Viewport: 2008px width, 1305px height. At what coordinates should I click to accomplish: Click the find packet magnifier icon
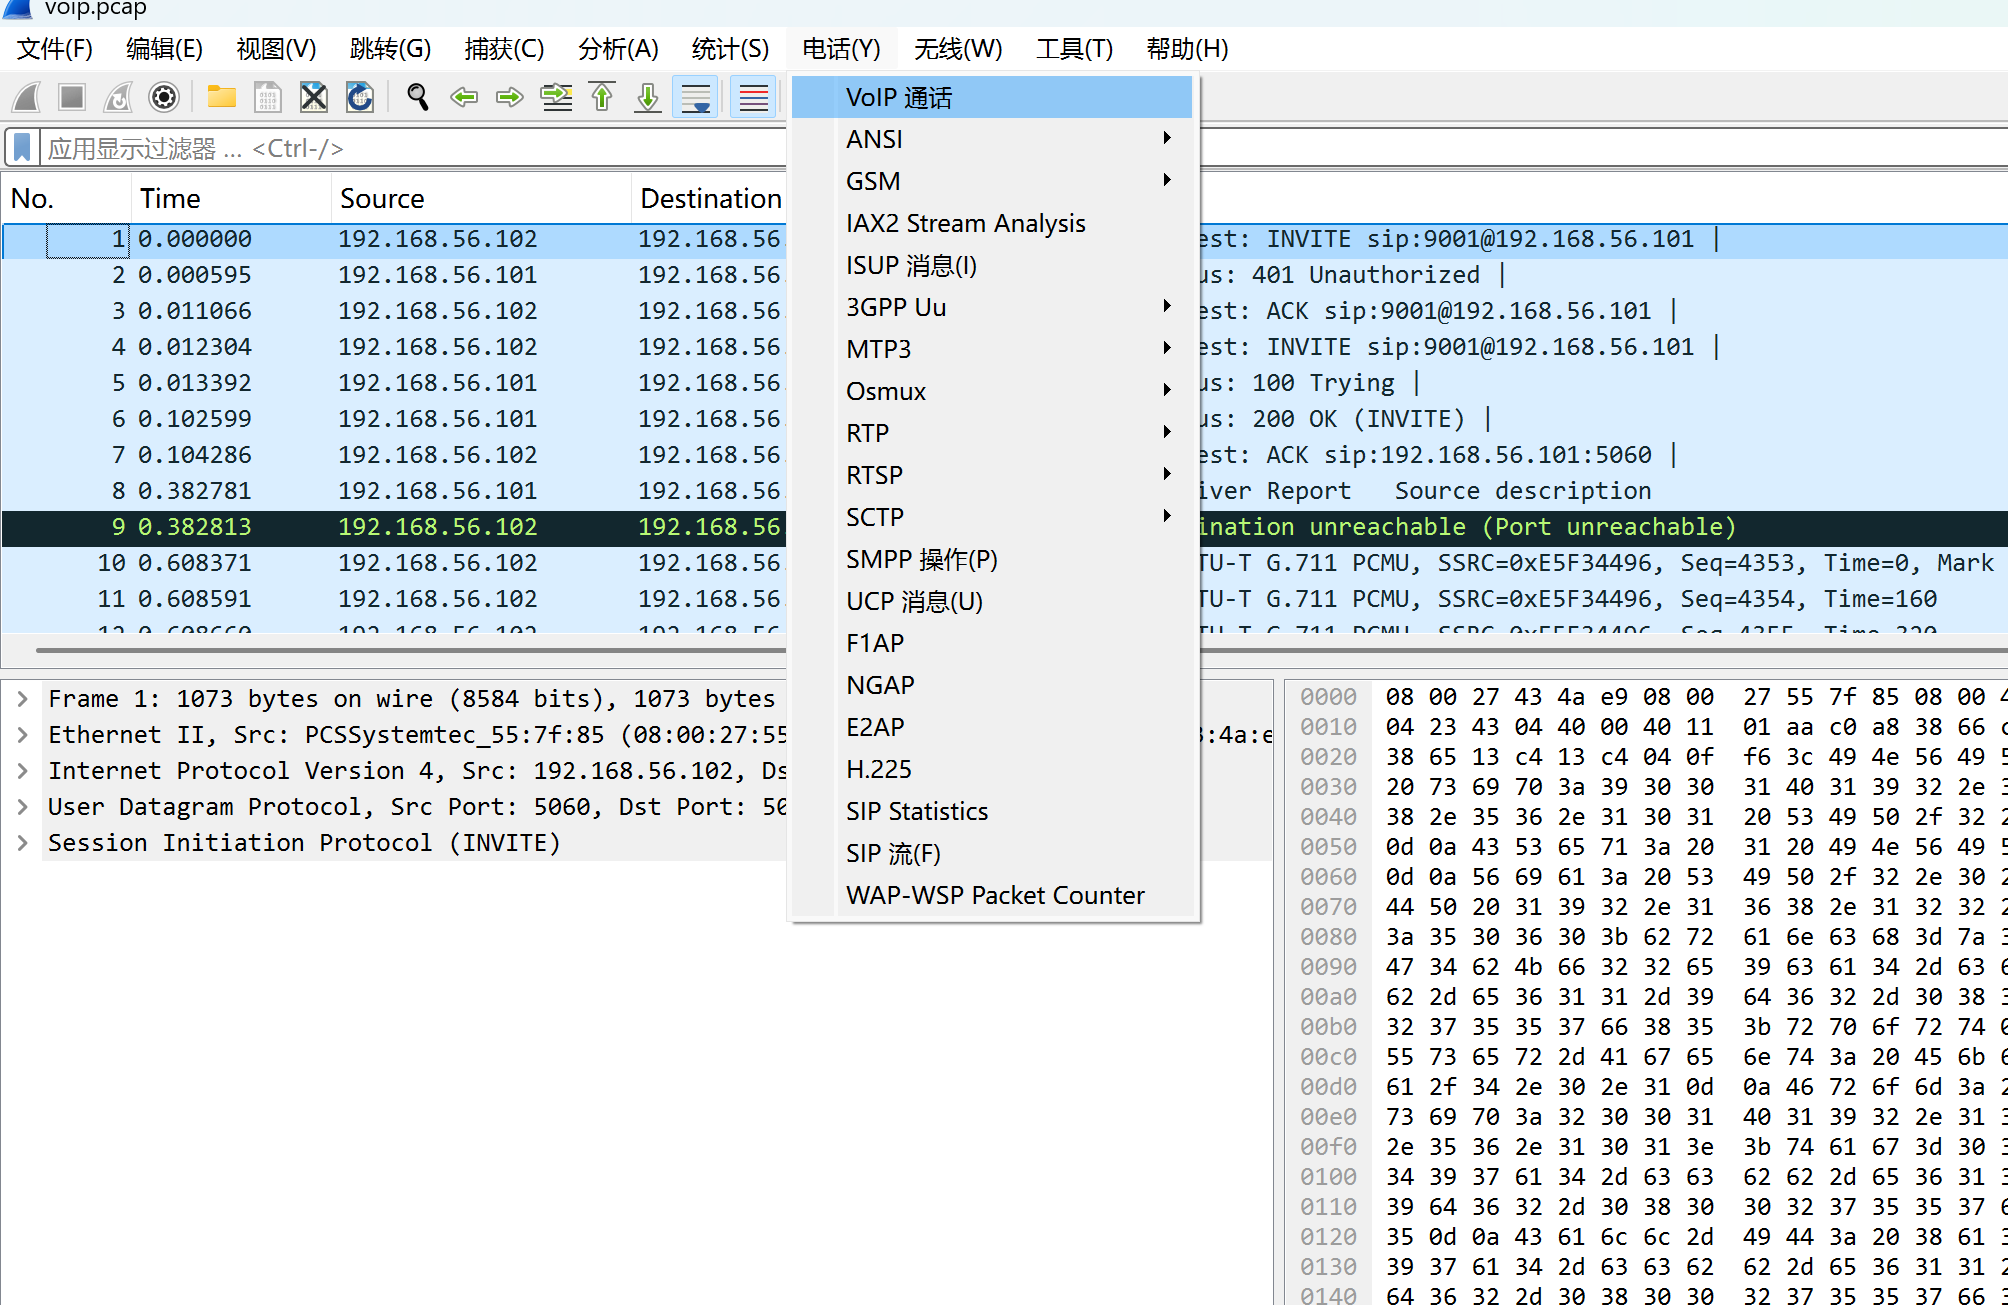(x=417, y=97)
